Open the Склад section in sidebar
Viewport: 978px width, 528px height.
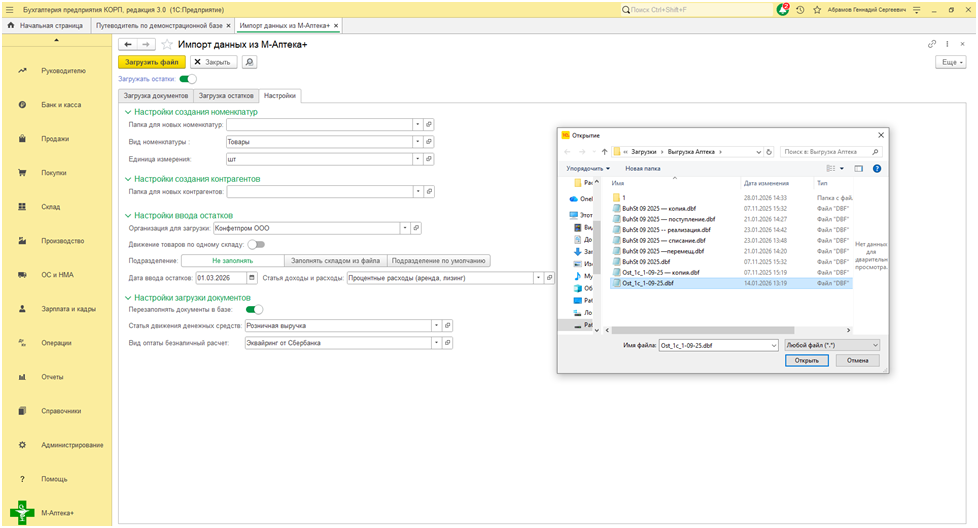(x=51, y=207)
